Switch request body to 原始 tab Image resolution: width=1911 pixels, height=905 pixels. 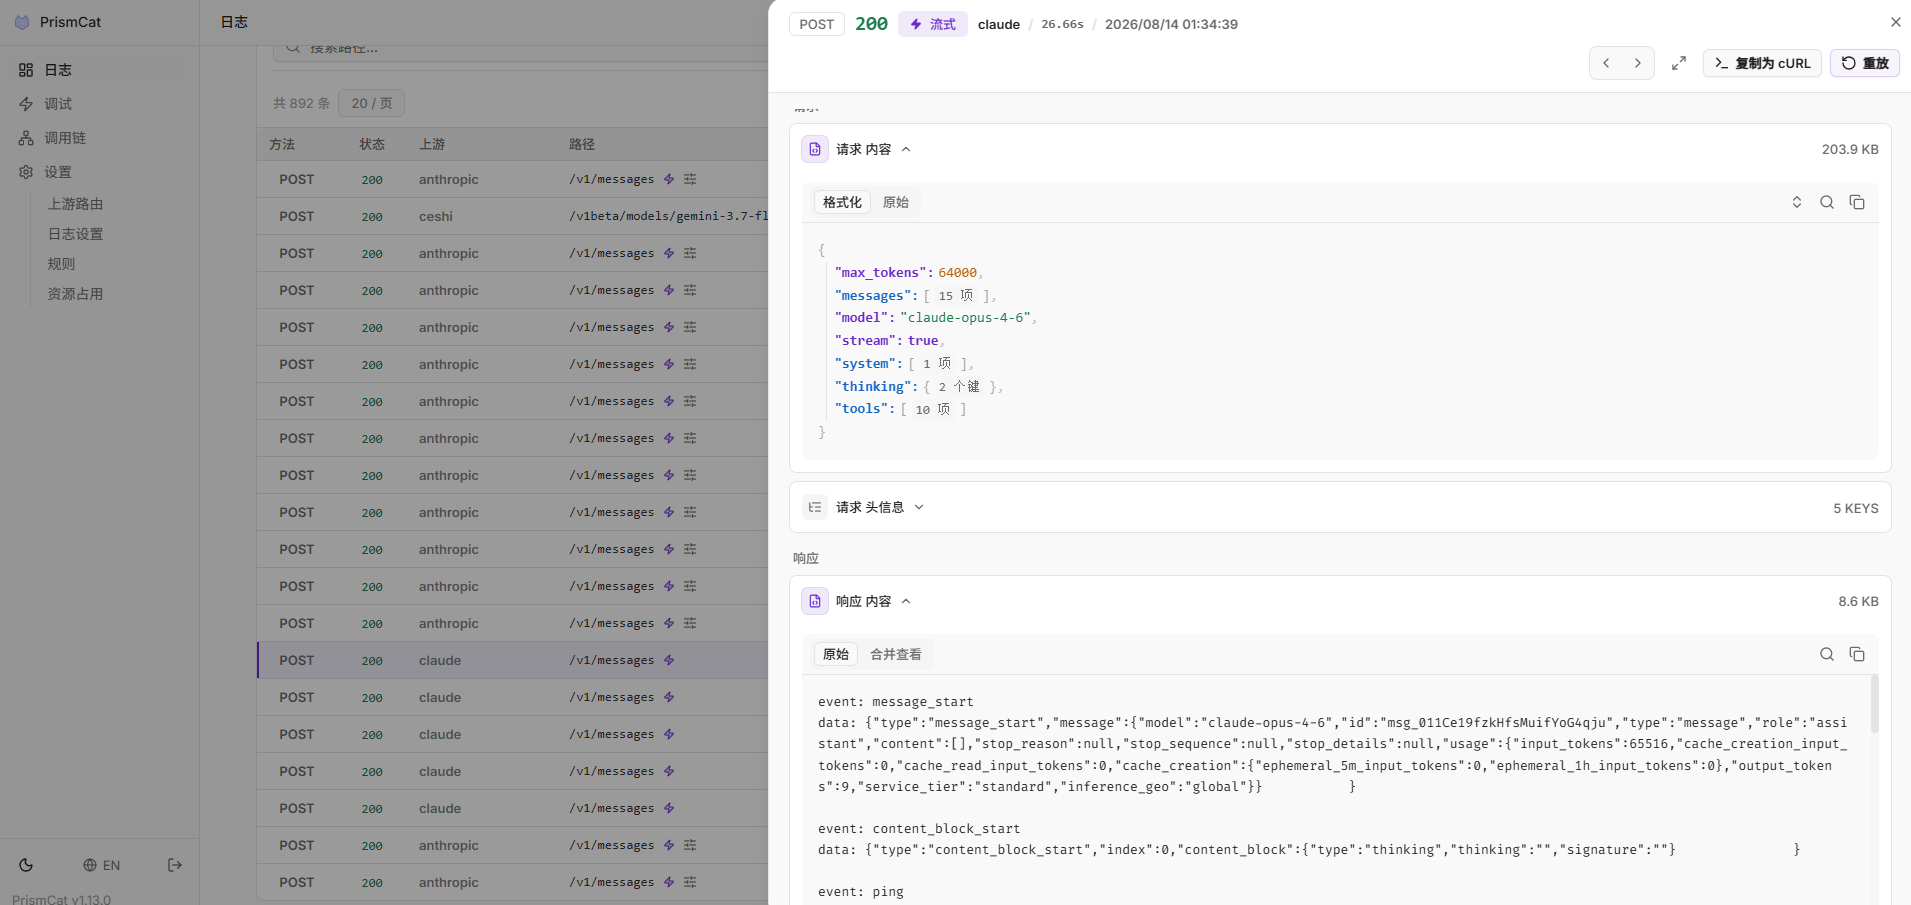tap(896, 202)
